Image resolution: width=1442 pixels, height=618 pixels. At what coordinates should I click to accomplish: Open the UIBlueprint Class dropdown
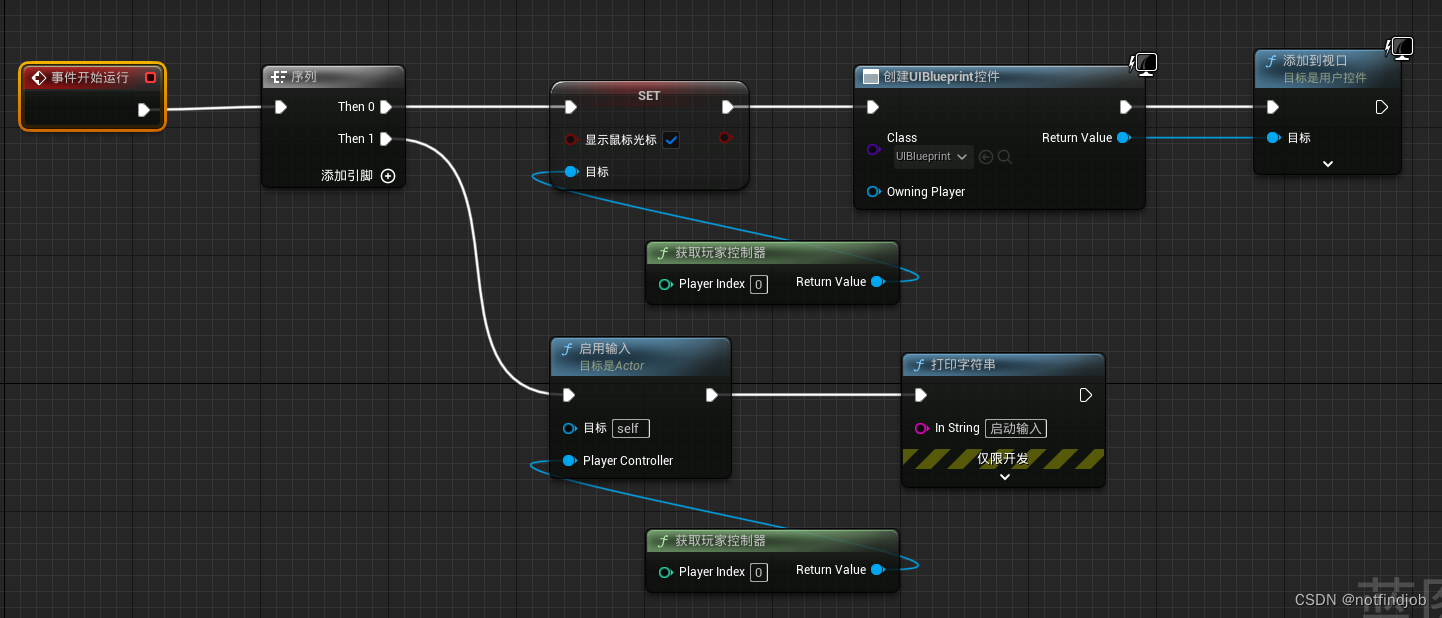[x=932, y=156]
